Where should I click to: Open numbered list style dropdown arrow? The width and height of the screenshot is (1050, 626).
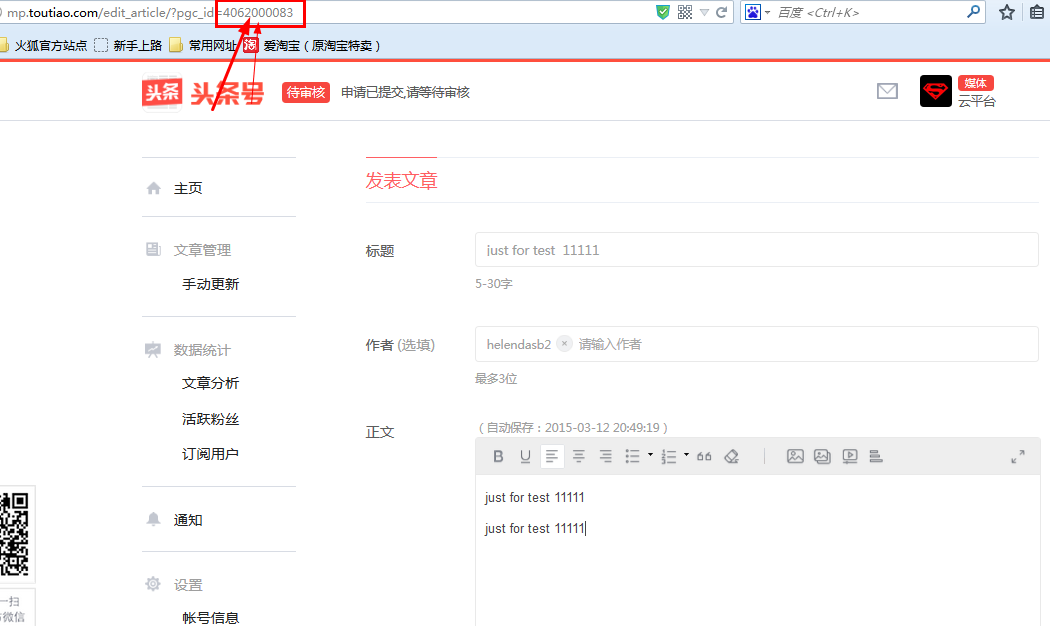coord(686,455)
